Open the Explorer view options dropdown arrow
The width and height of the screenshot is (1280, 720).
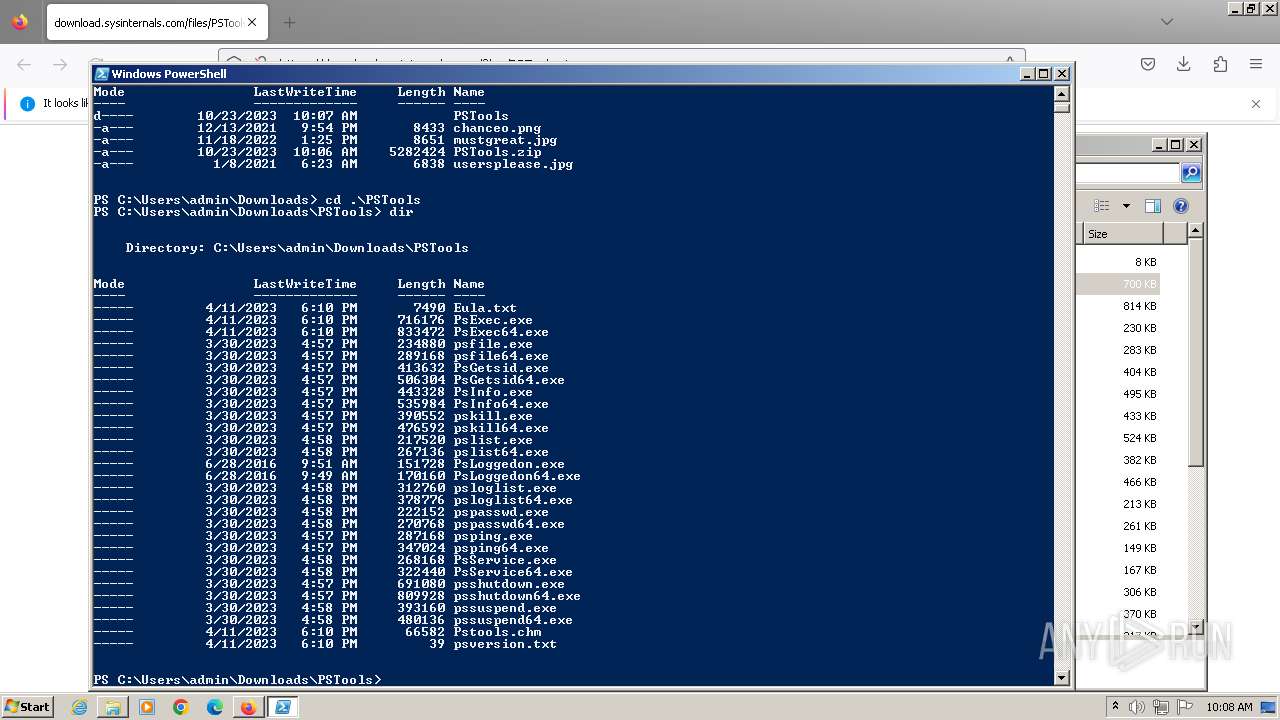coord(1126,206)
